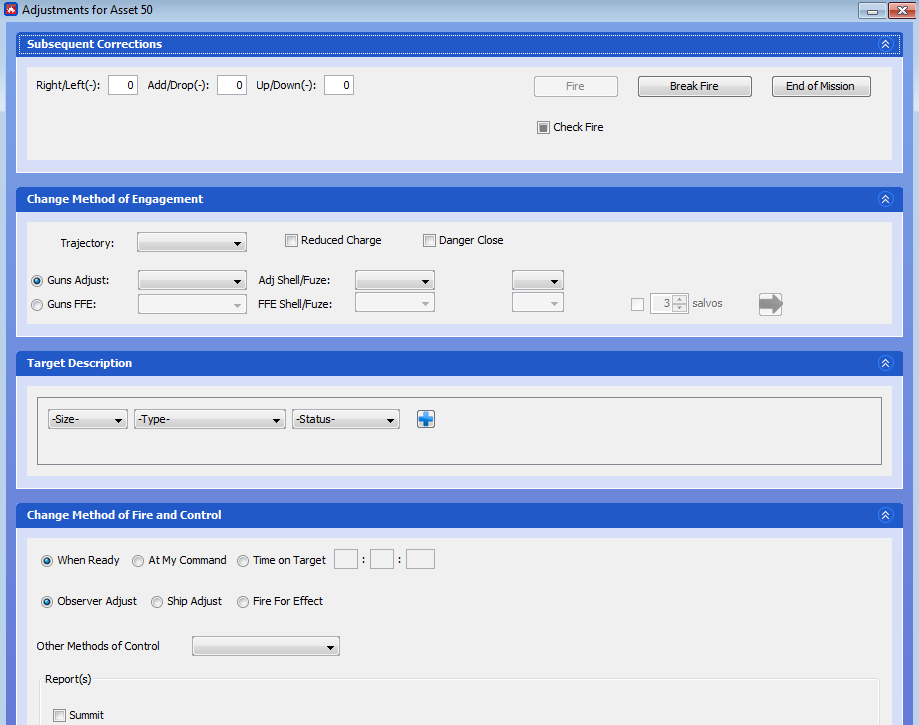Image resolution: width=919 pixels, height=725 pixels.
Task: Click the gray arrow icon beside salvos
Action: pos(770,304)
